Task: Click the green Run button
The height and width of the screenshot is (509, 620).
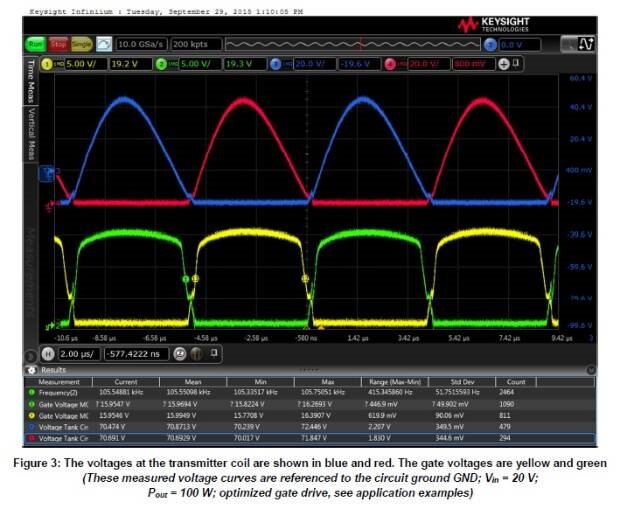Action: pos(35,44)
